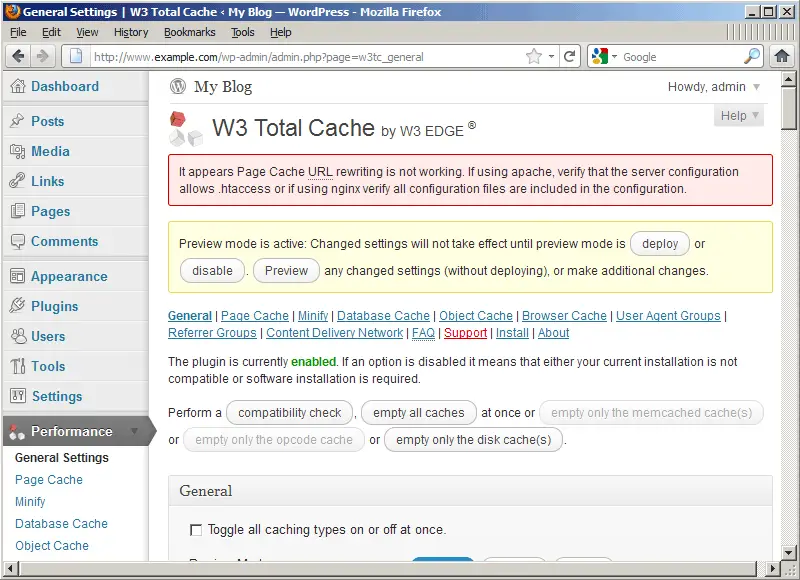Open Content Delivery Network link

click(x=334, y=333)
